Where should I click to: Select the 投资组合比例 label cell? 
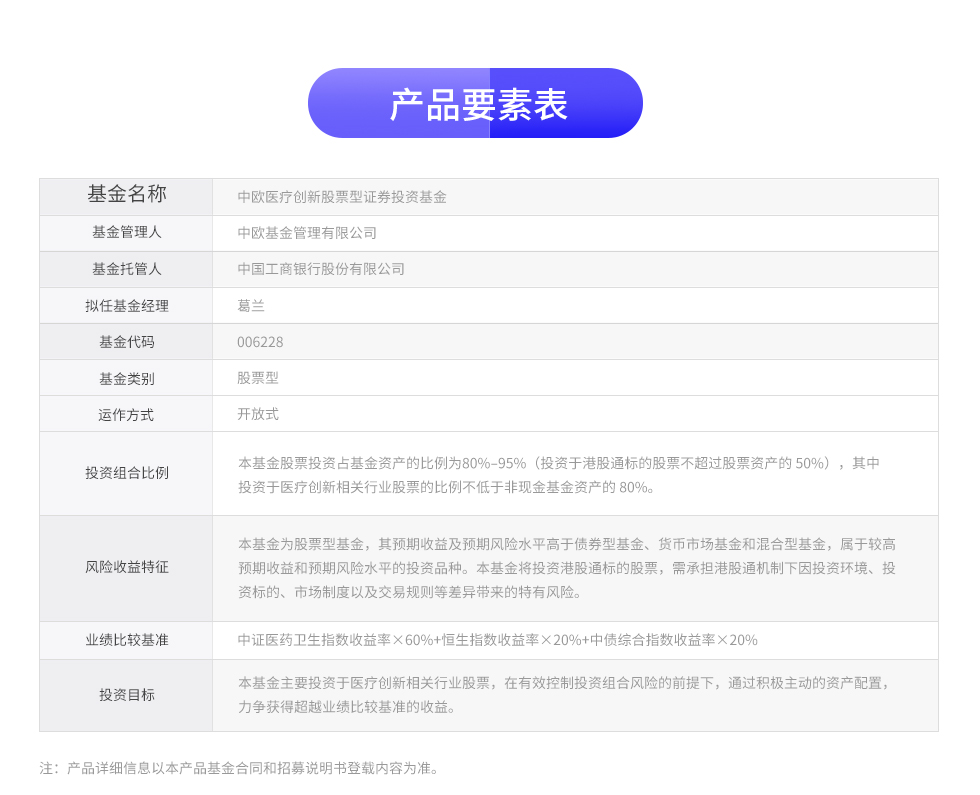point(126,473)
